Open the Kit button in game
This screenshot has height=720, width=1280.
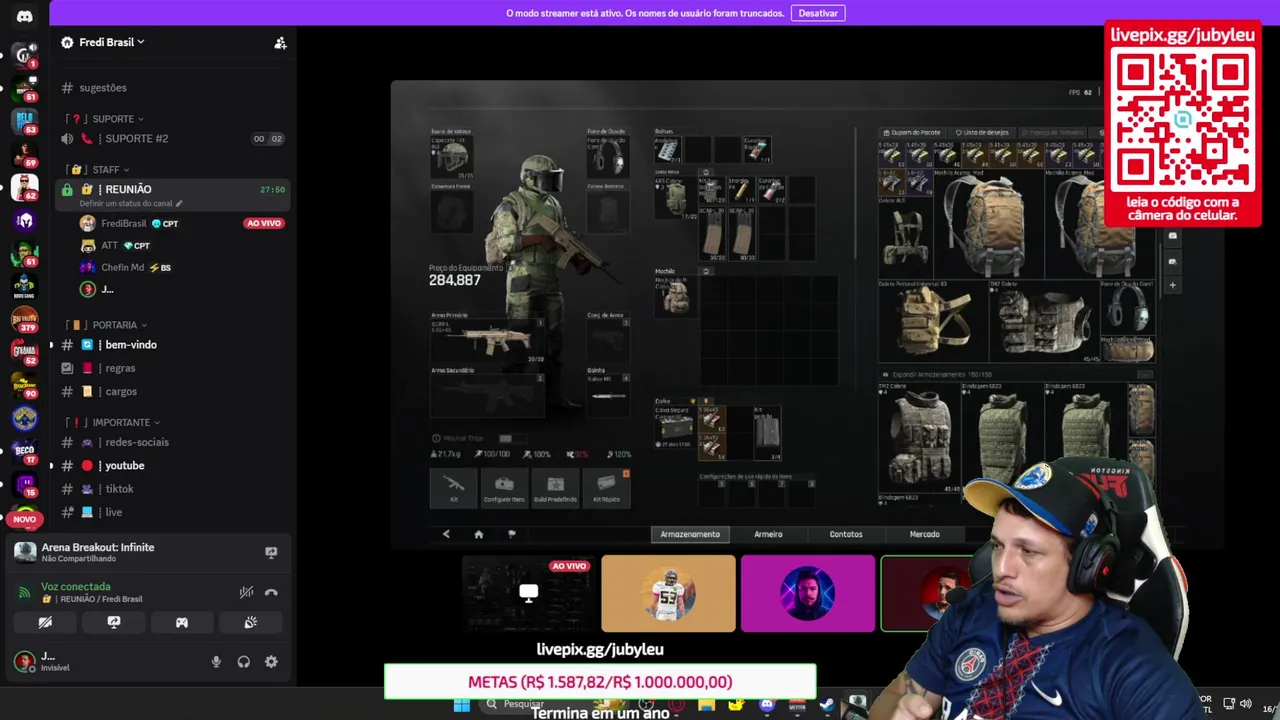453,488
